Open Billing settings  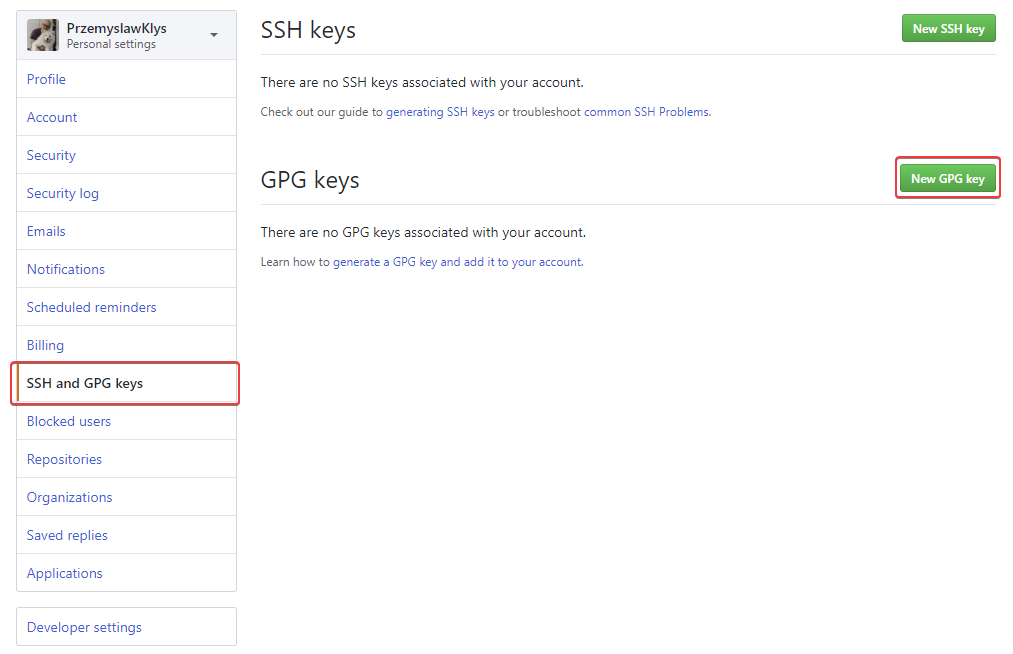(45, 344)
